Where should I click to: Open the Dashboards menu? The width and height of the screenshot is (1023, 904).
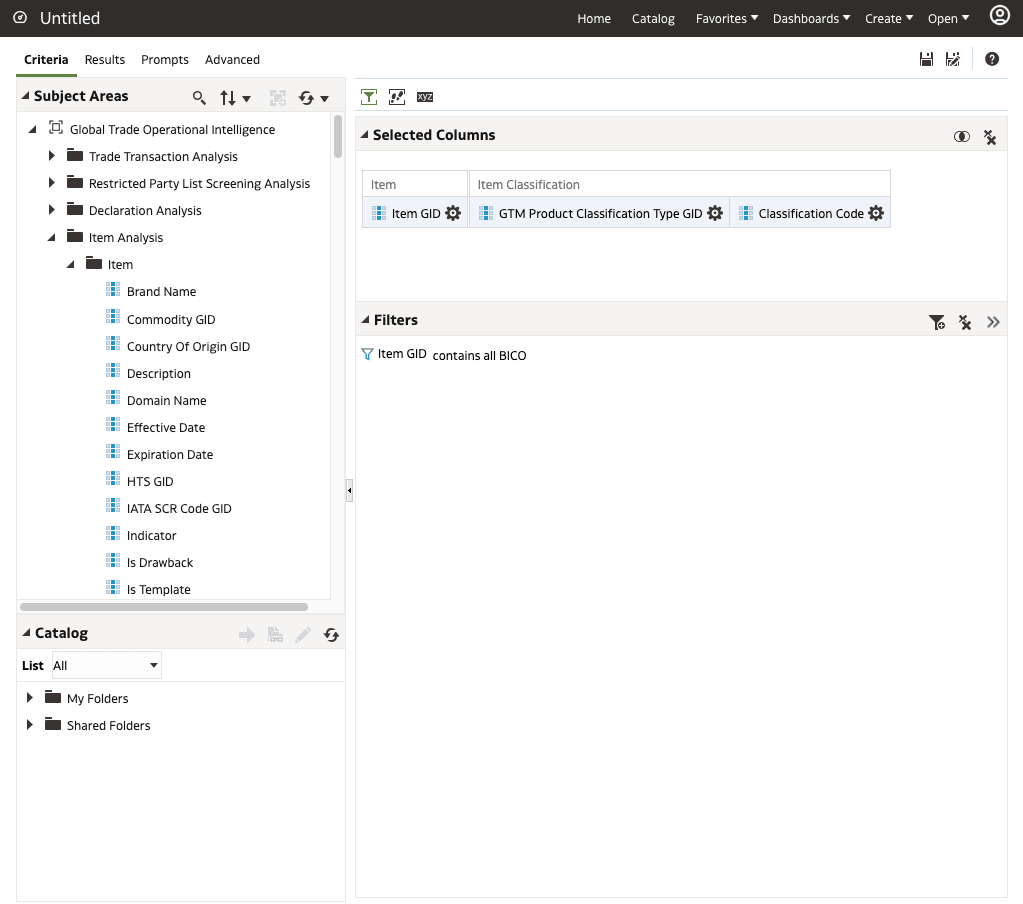811,18
